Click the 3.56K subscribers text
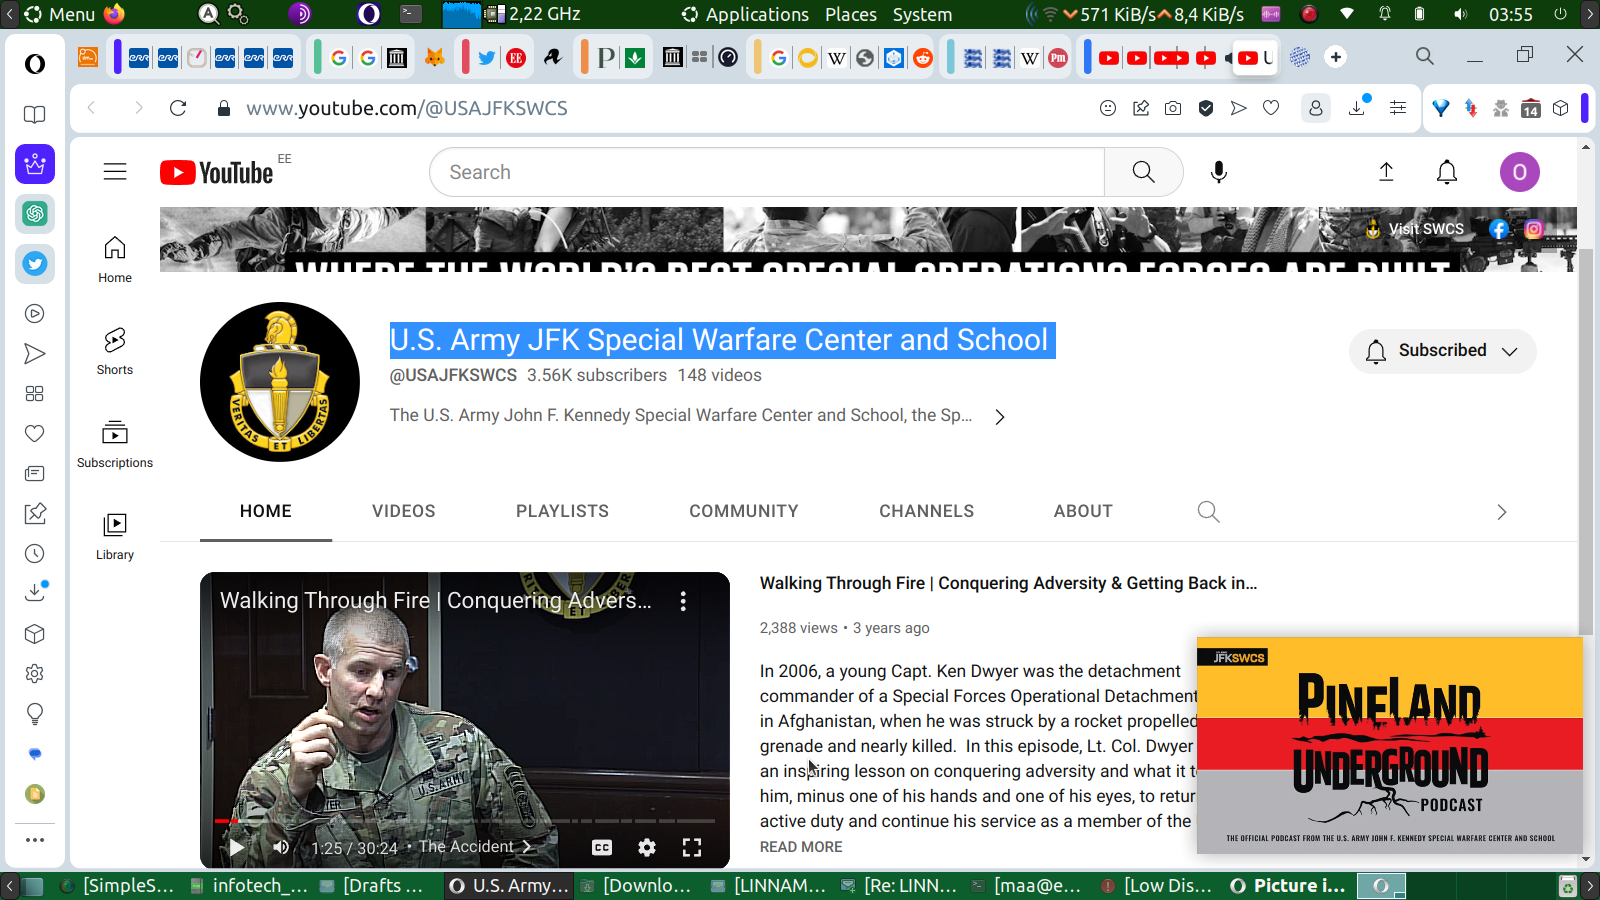 tap(597, 375)
